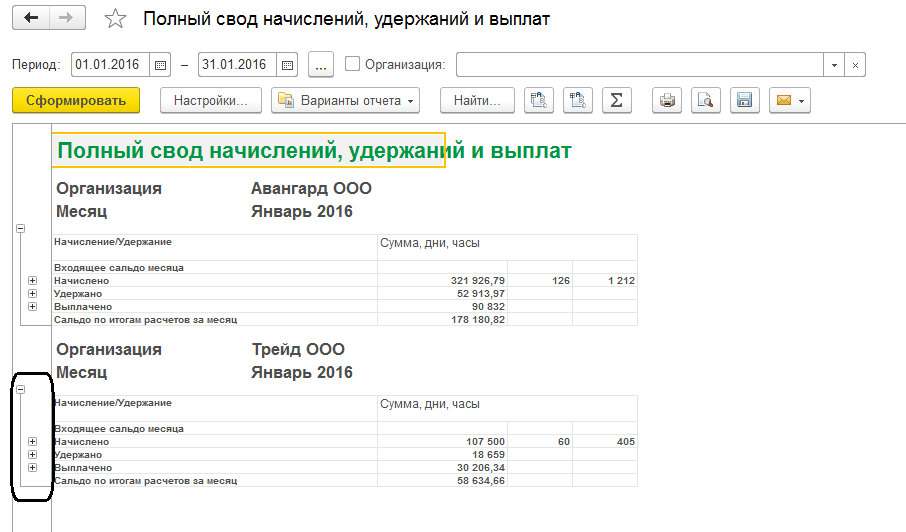Expand Удержано row under Авангард ООО
The height and width of the screenshot is (532, 906).
pos(33,294)
